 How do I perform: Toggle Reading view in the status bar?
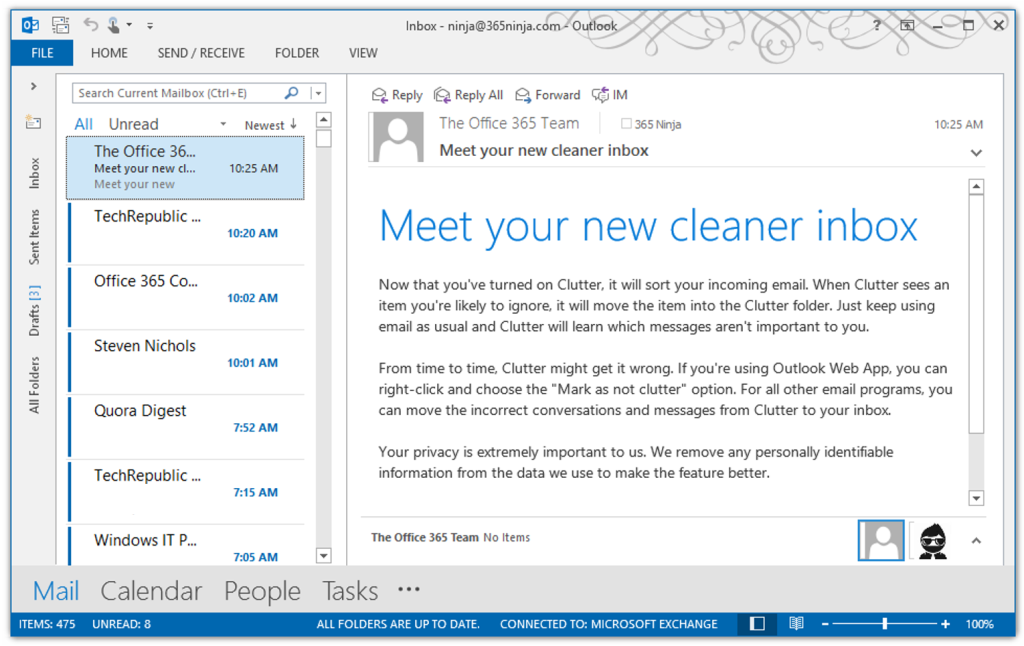[x=796, y=623]
